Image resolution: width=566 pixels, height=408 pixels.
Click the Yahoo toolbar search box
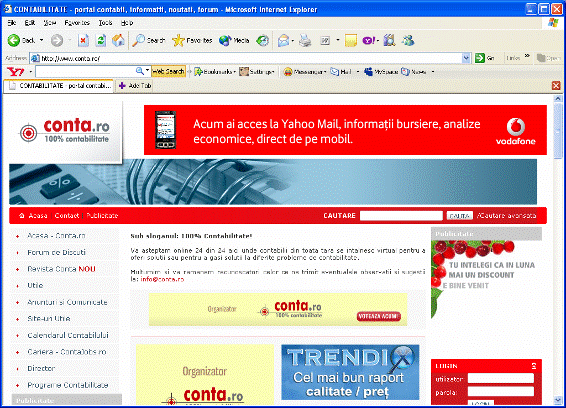85,71
